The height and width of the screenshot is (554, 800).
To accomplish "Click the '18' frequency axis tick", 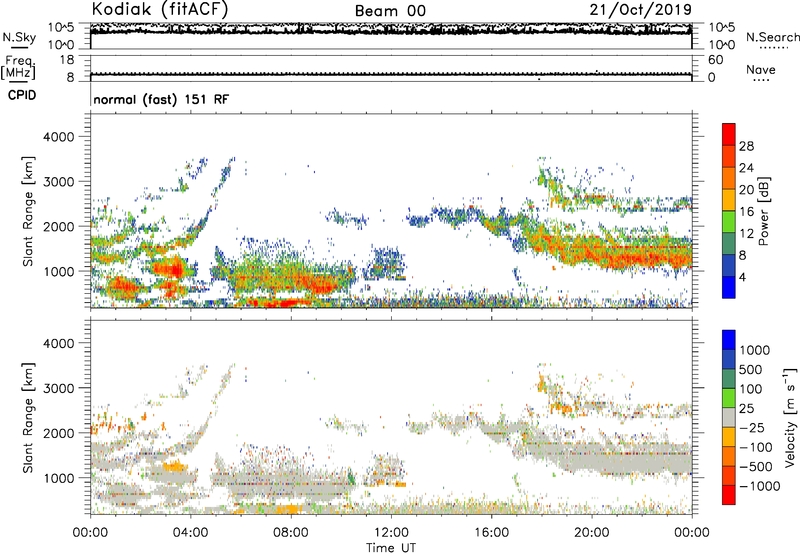I will coord(67,60).
